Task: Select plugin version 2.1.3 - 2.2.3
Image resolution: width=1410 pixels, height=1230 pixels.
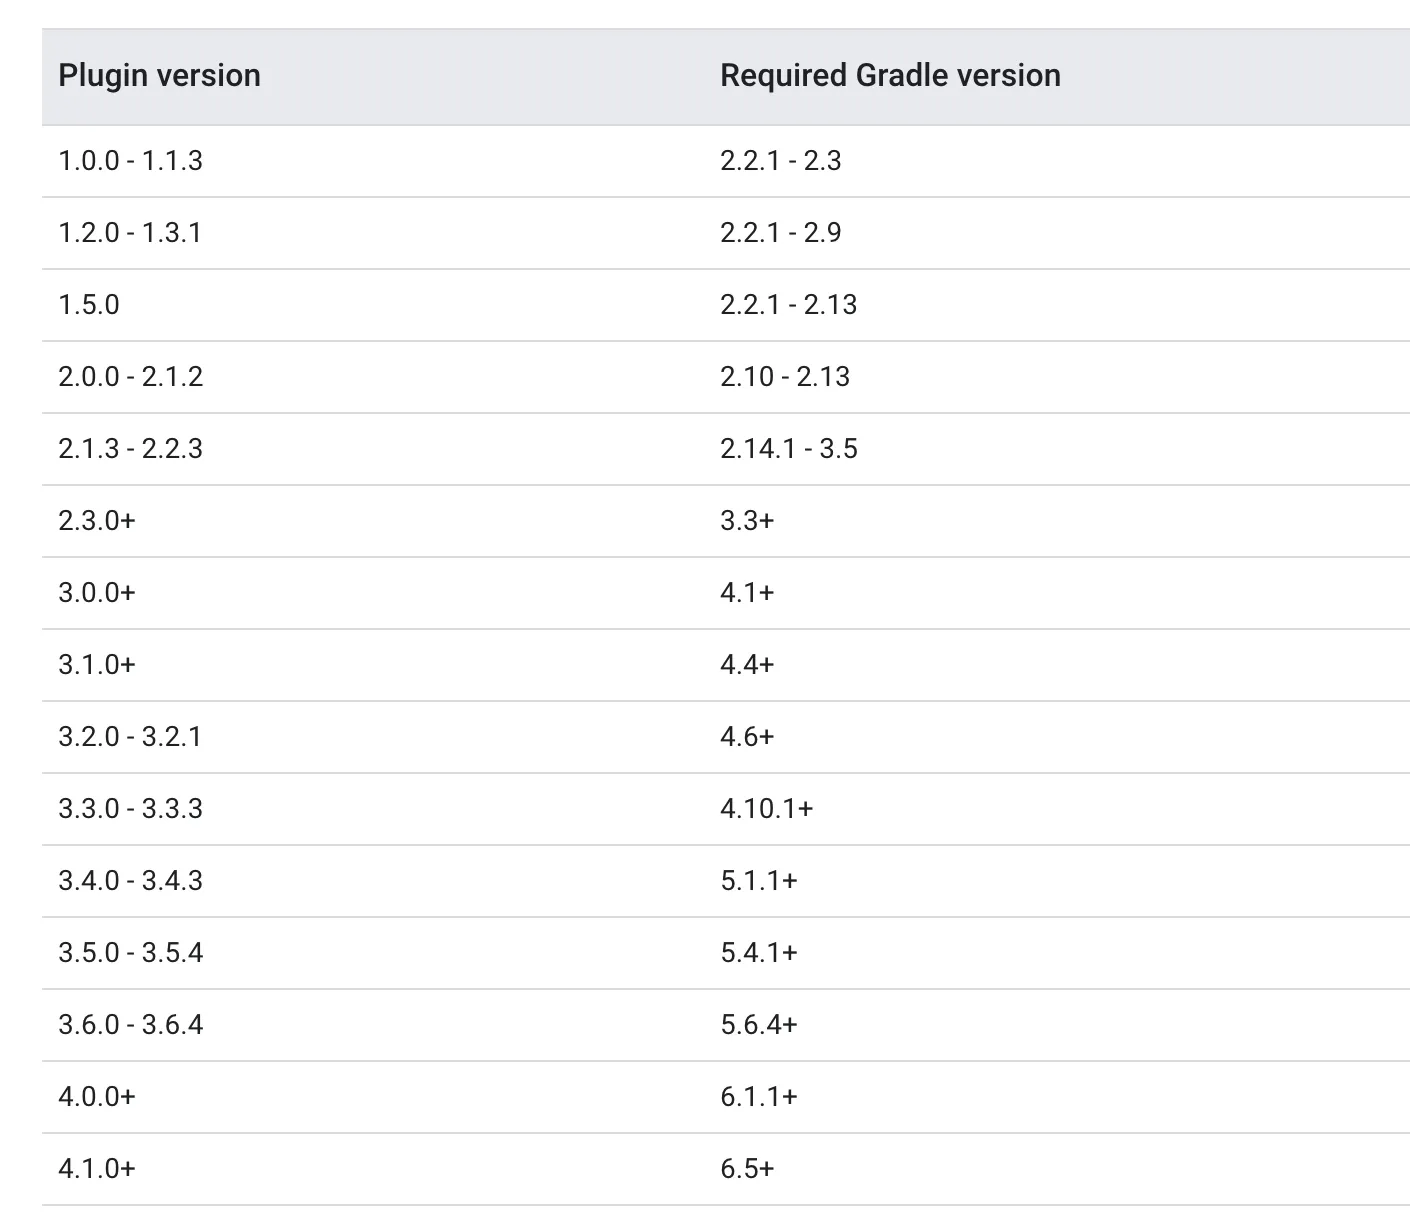Action: (x=131, y=449)
